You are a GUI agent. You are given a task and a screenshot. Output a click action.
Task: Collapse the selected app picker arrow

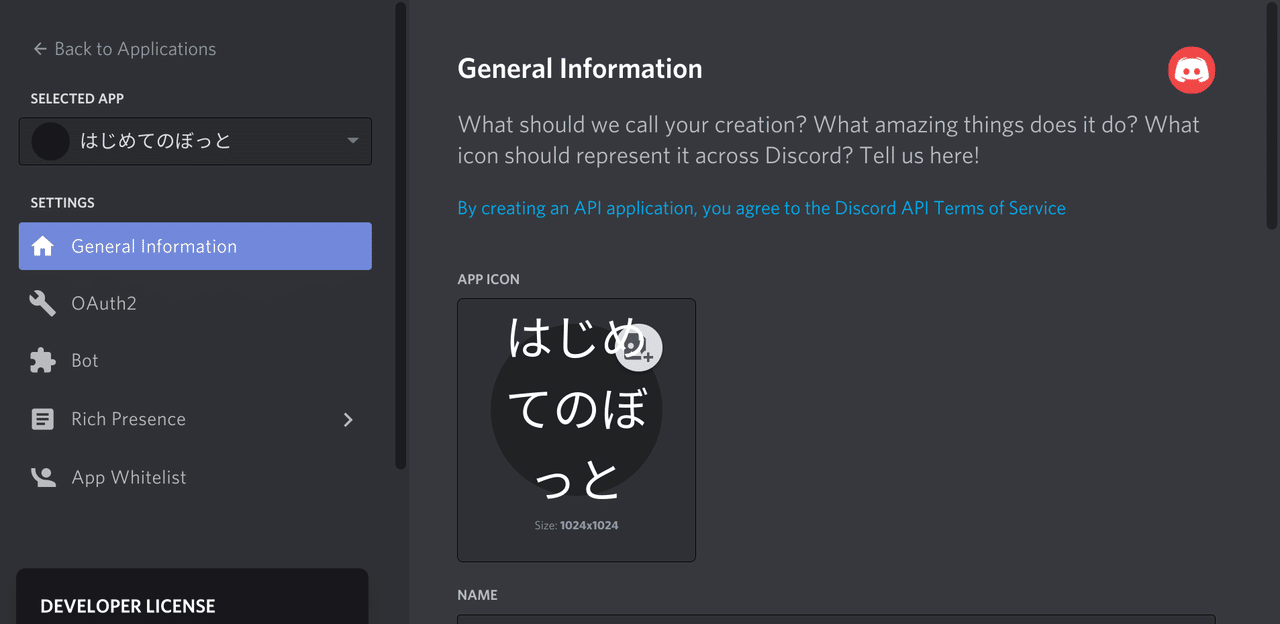(x=352, y=141)
